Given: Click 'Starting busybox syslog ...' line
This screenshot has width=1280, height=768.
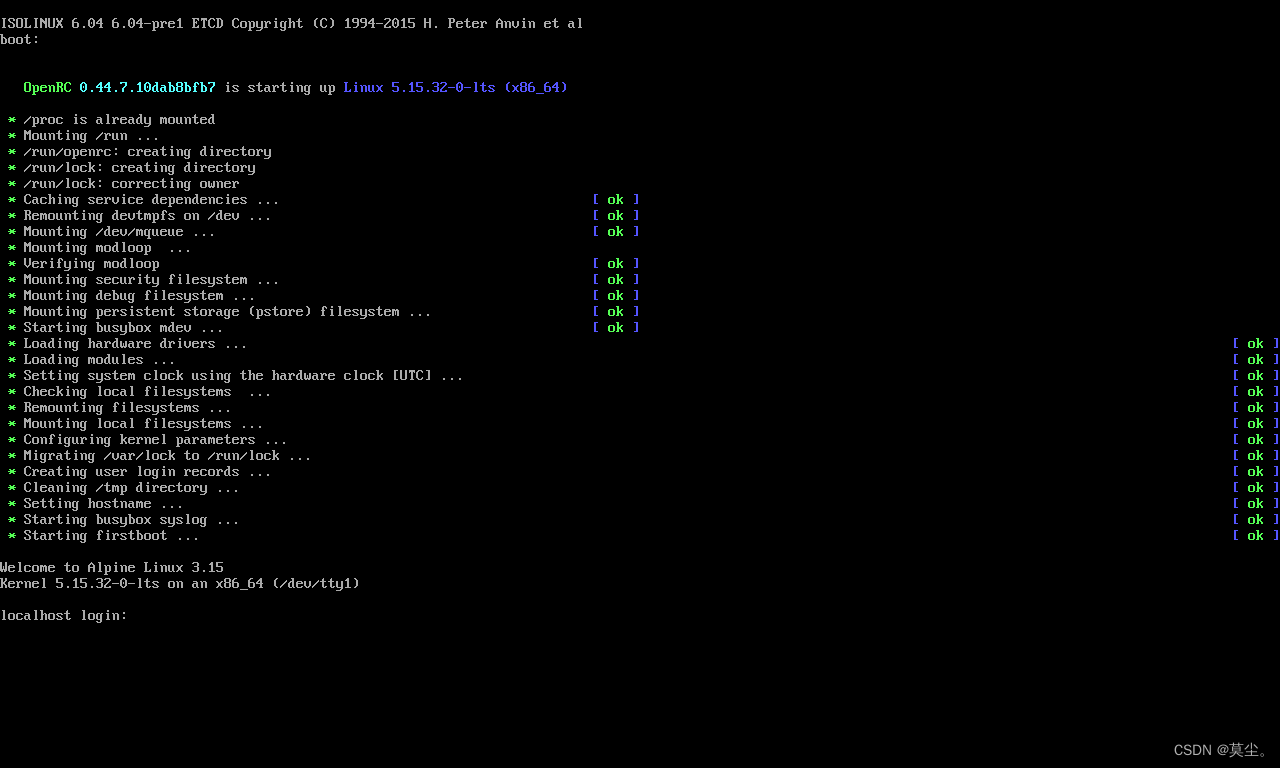Looking at the screenshot, I should [x=124, y=519].
